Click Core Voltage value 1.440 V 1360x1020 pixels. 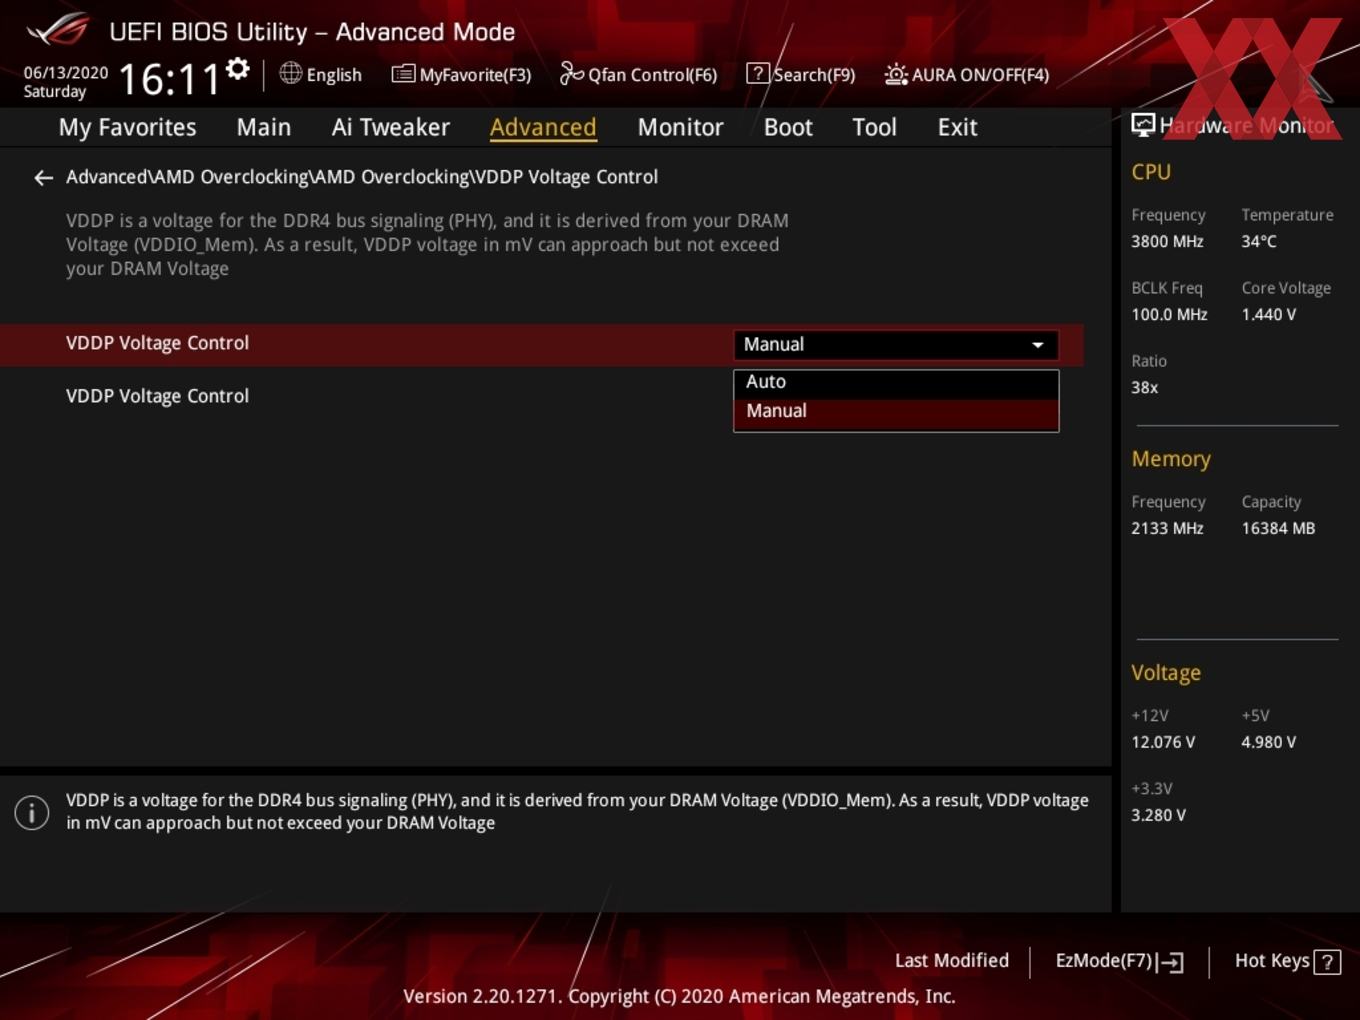1268,315
